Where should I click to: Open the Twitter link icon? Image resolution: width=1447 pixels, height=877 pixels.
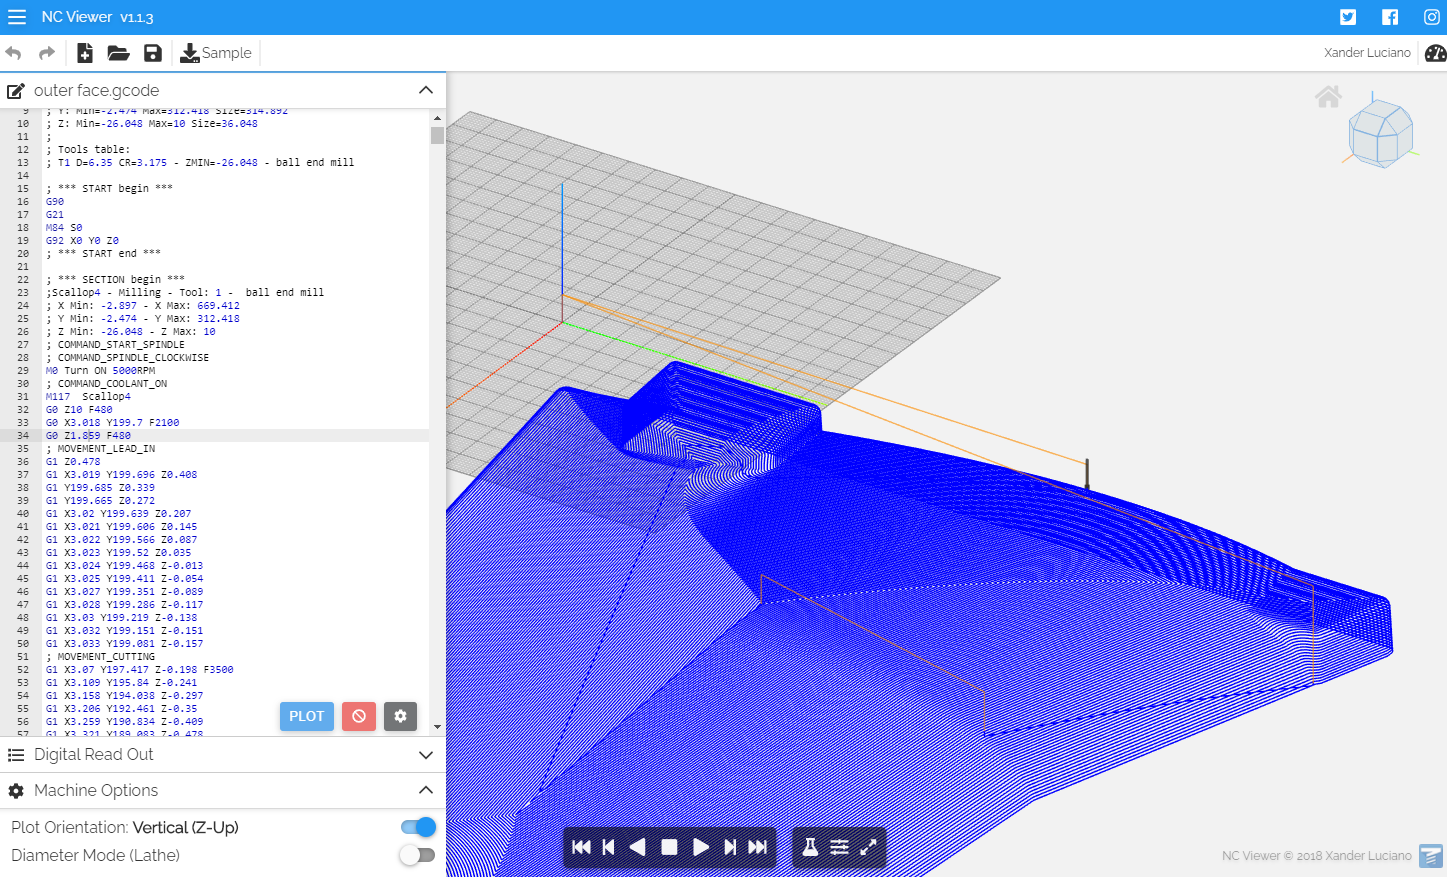pyautogui.click(x=1348, y=17)
